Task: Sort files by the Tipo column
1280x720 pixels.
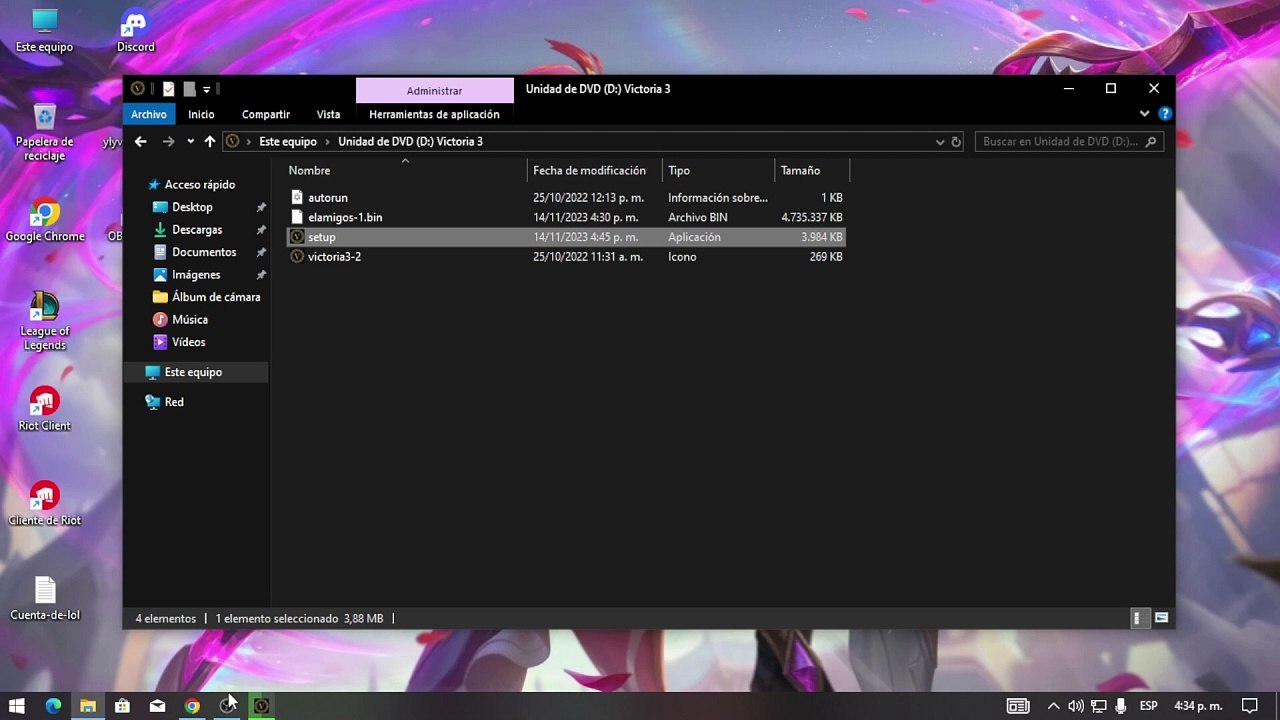Action: 718,171
